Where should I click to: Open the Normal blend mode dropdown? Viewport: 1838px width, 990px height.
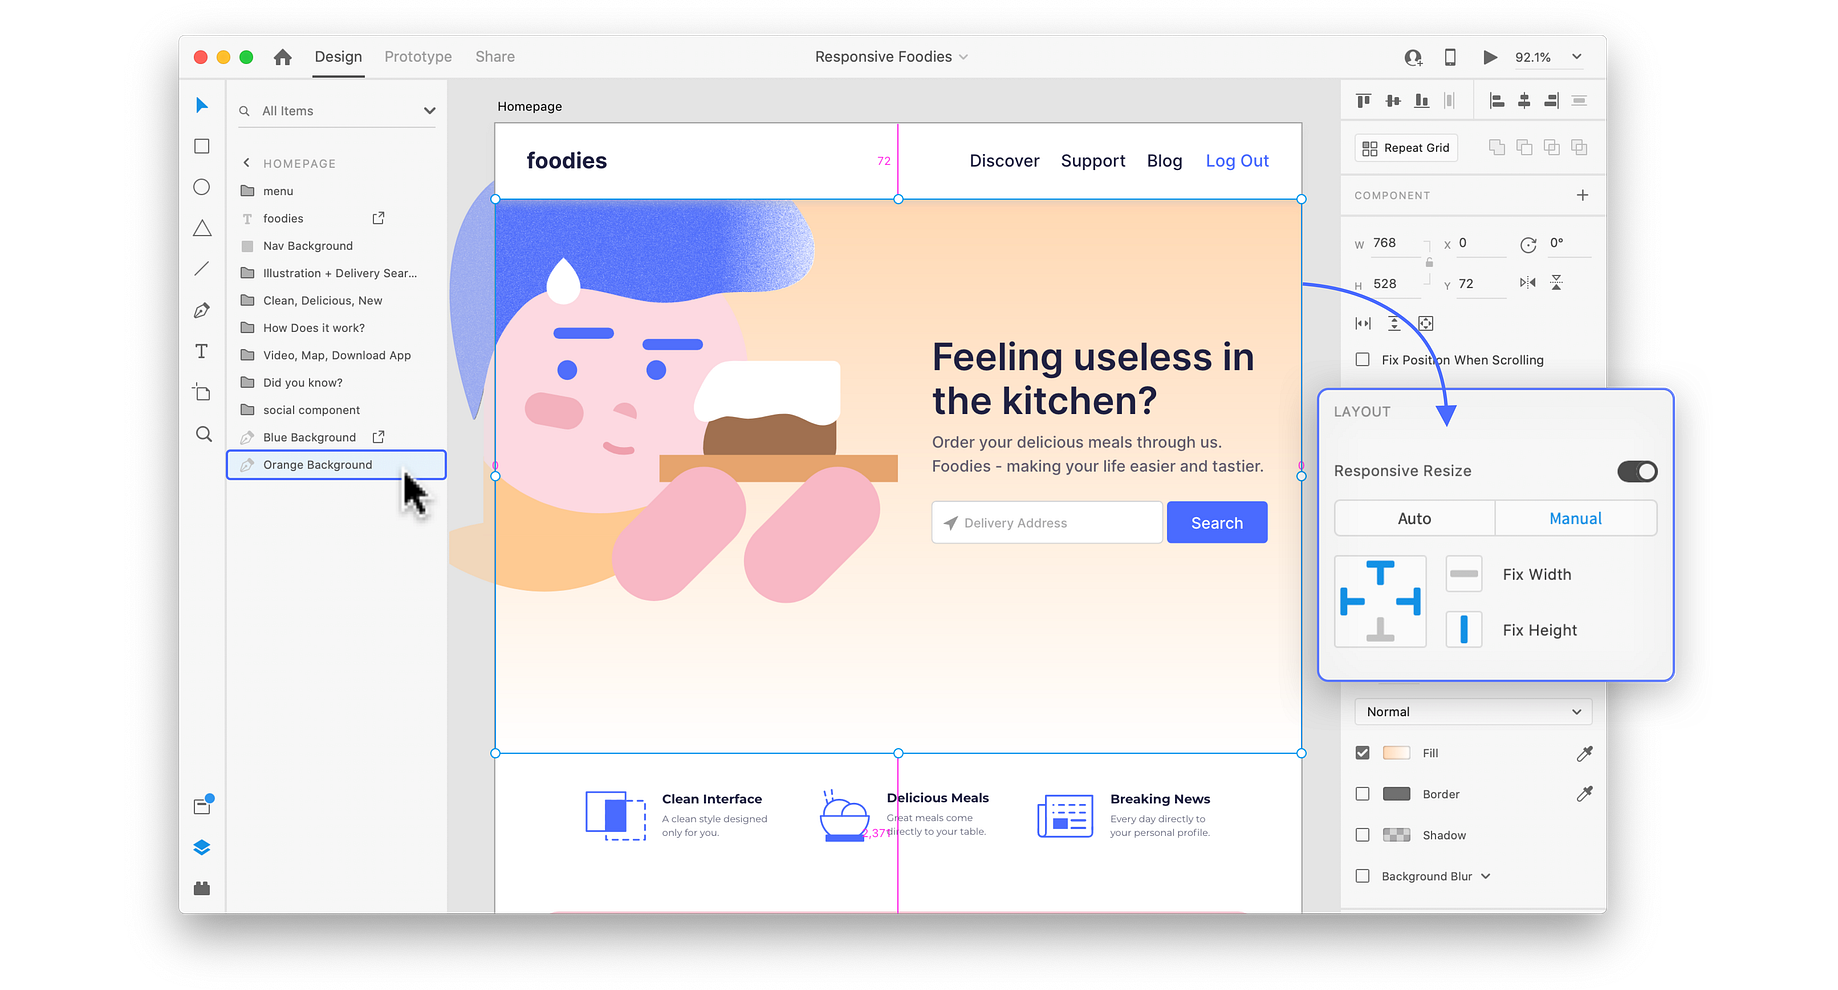point(1471,711)
